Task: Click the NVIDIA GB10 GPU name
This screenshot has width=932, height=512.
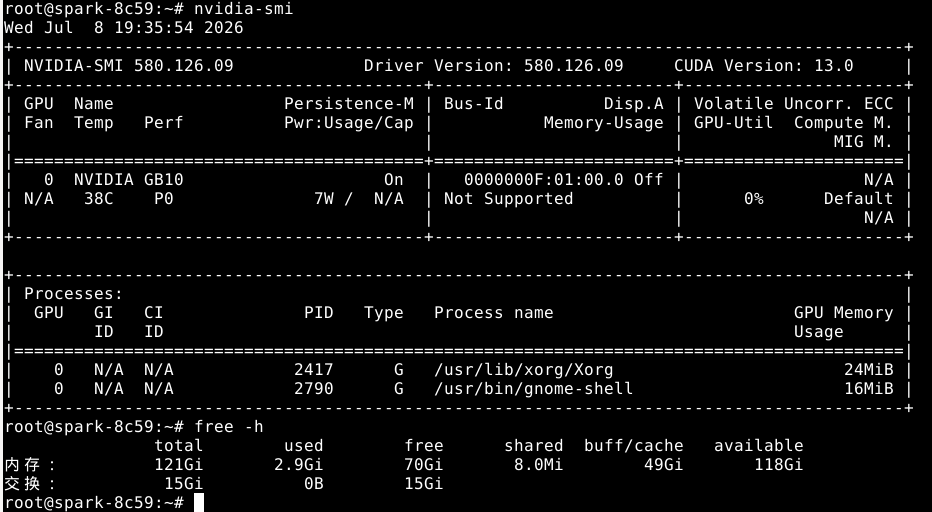Action: (x=128, y=180)
